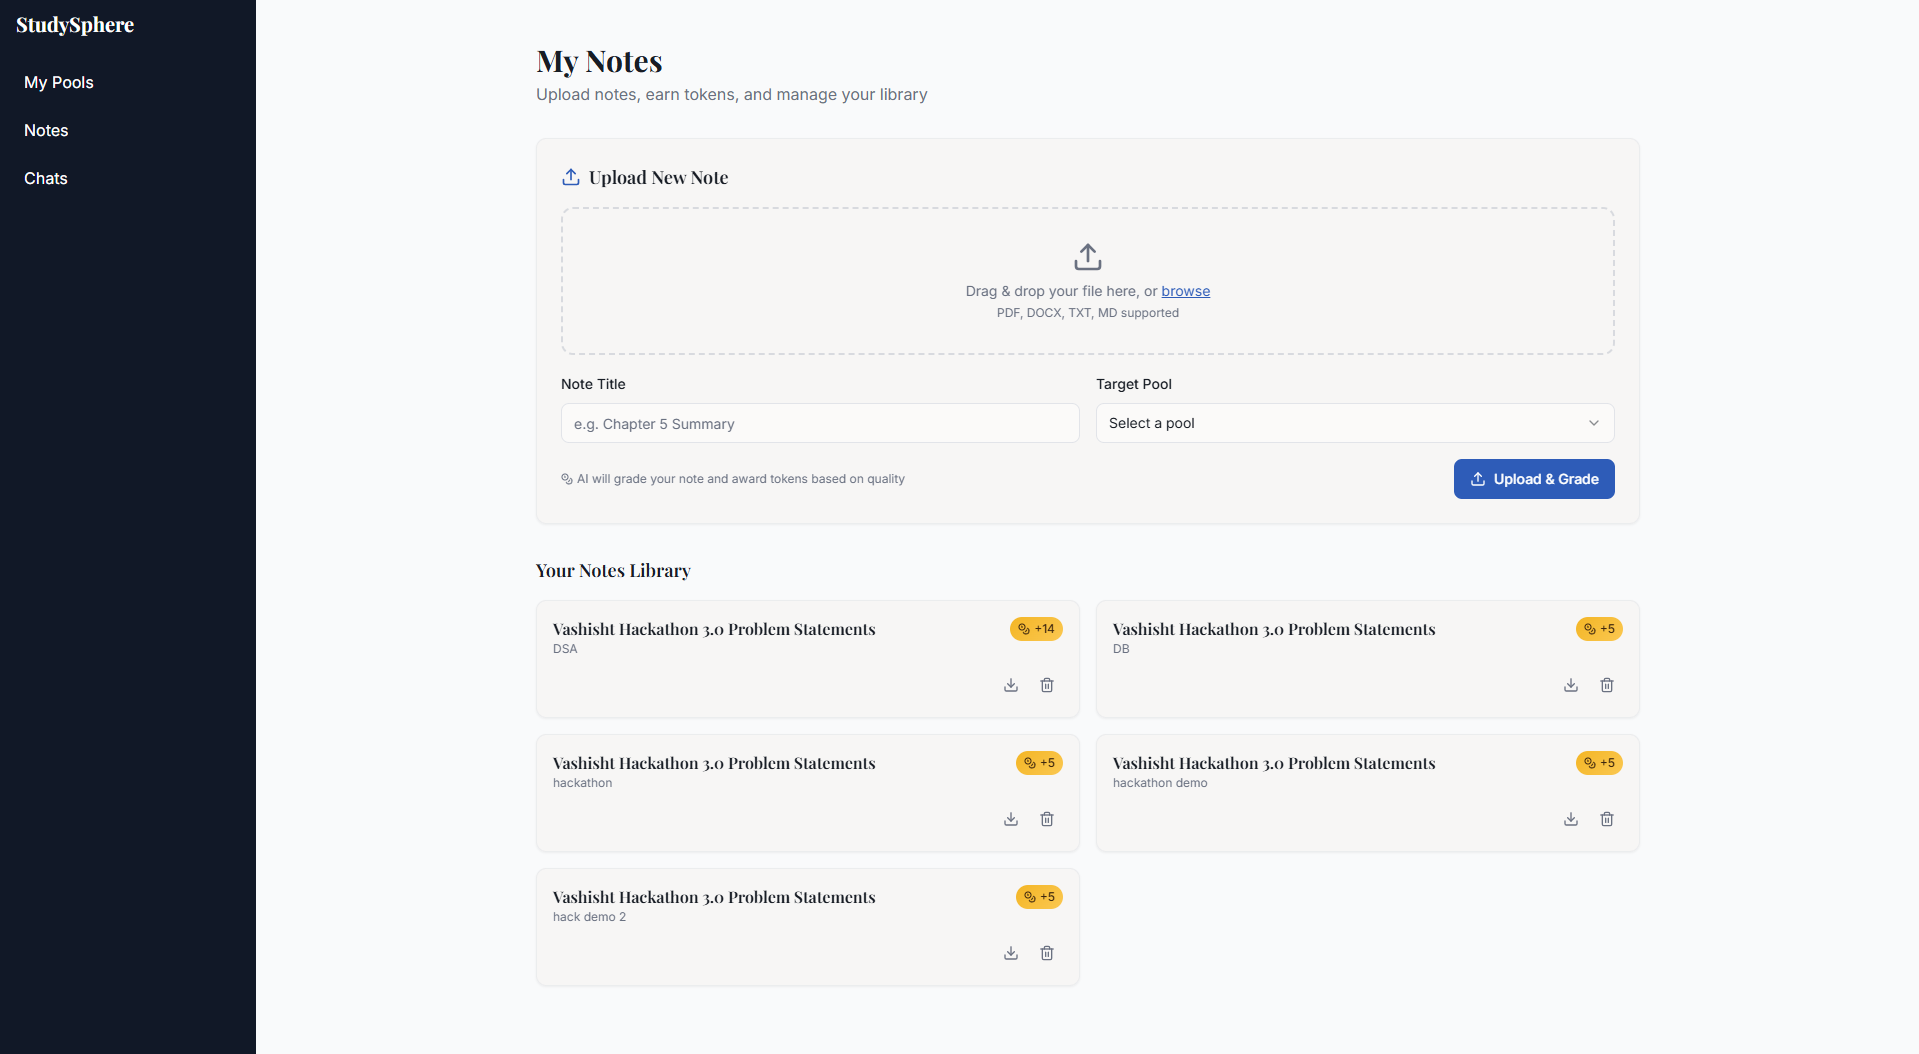
Task: Download the DB note
Action: pyautogui.click(x=1571, y=685)
